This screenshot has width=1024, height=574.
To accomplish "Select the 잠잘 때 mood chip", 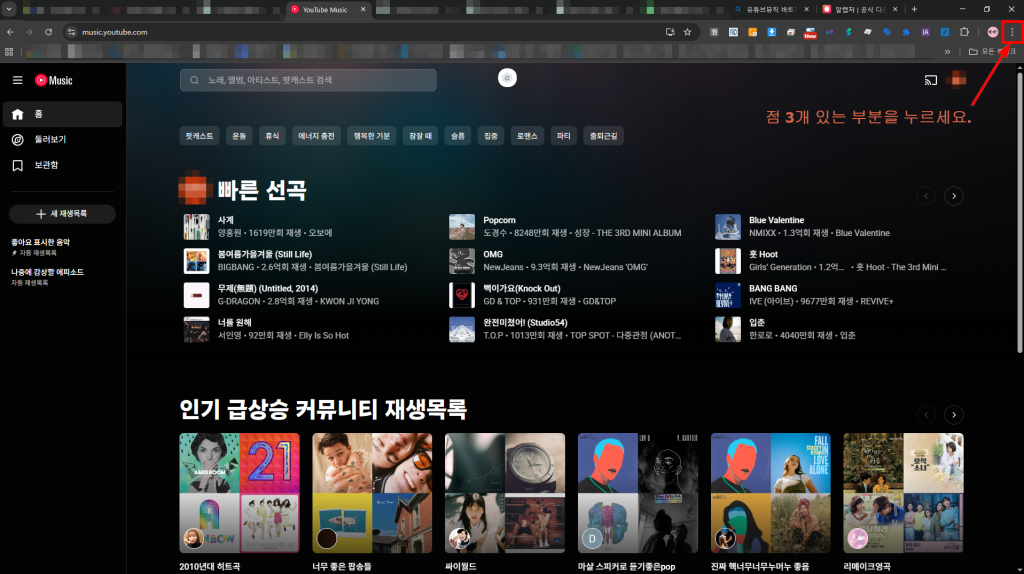I will click(x=420, y=136).
